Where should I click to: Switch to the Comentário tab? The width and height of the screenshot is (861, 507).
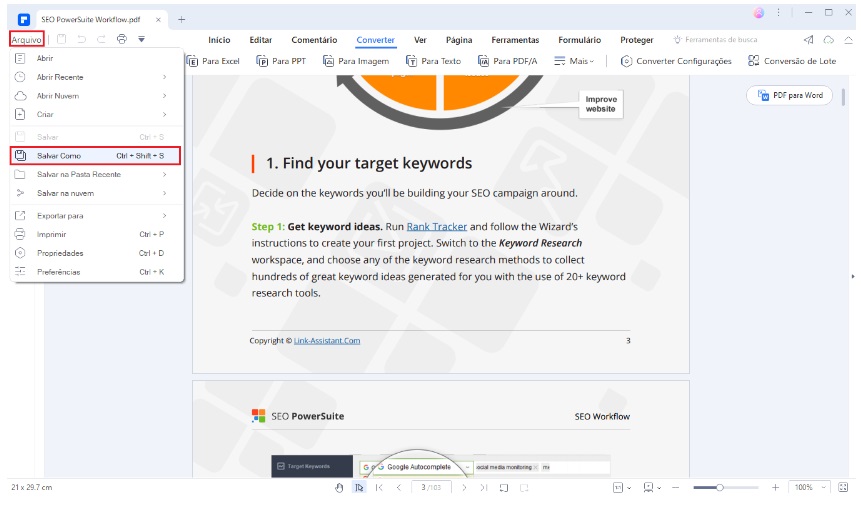coord(314,40)
